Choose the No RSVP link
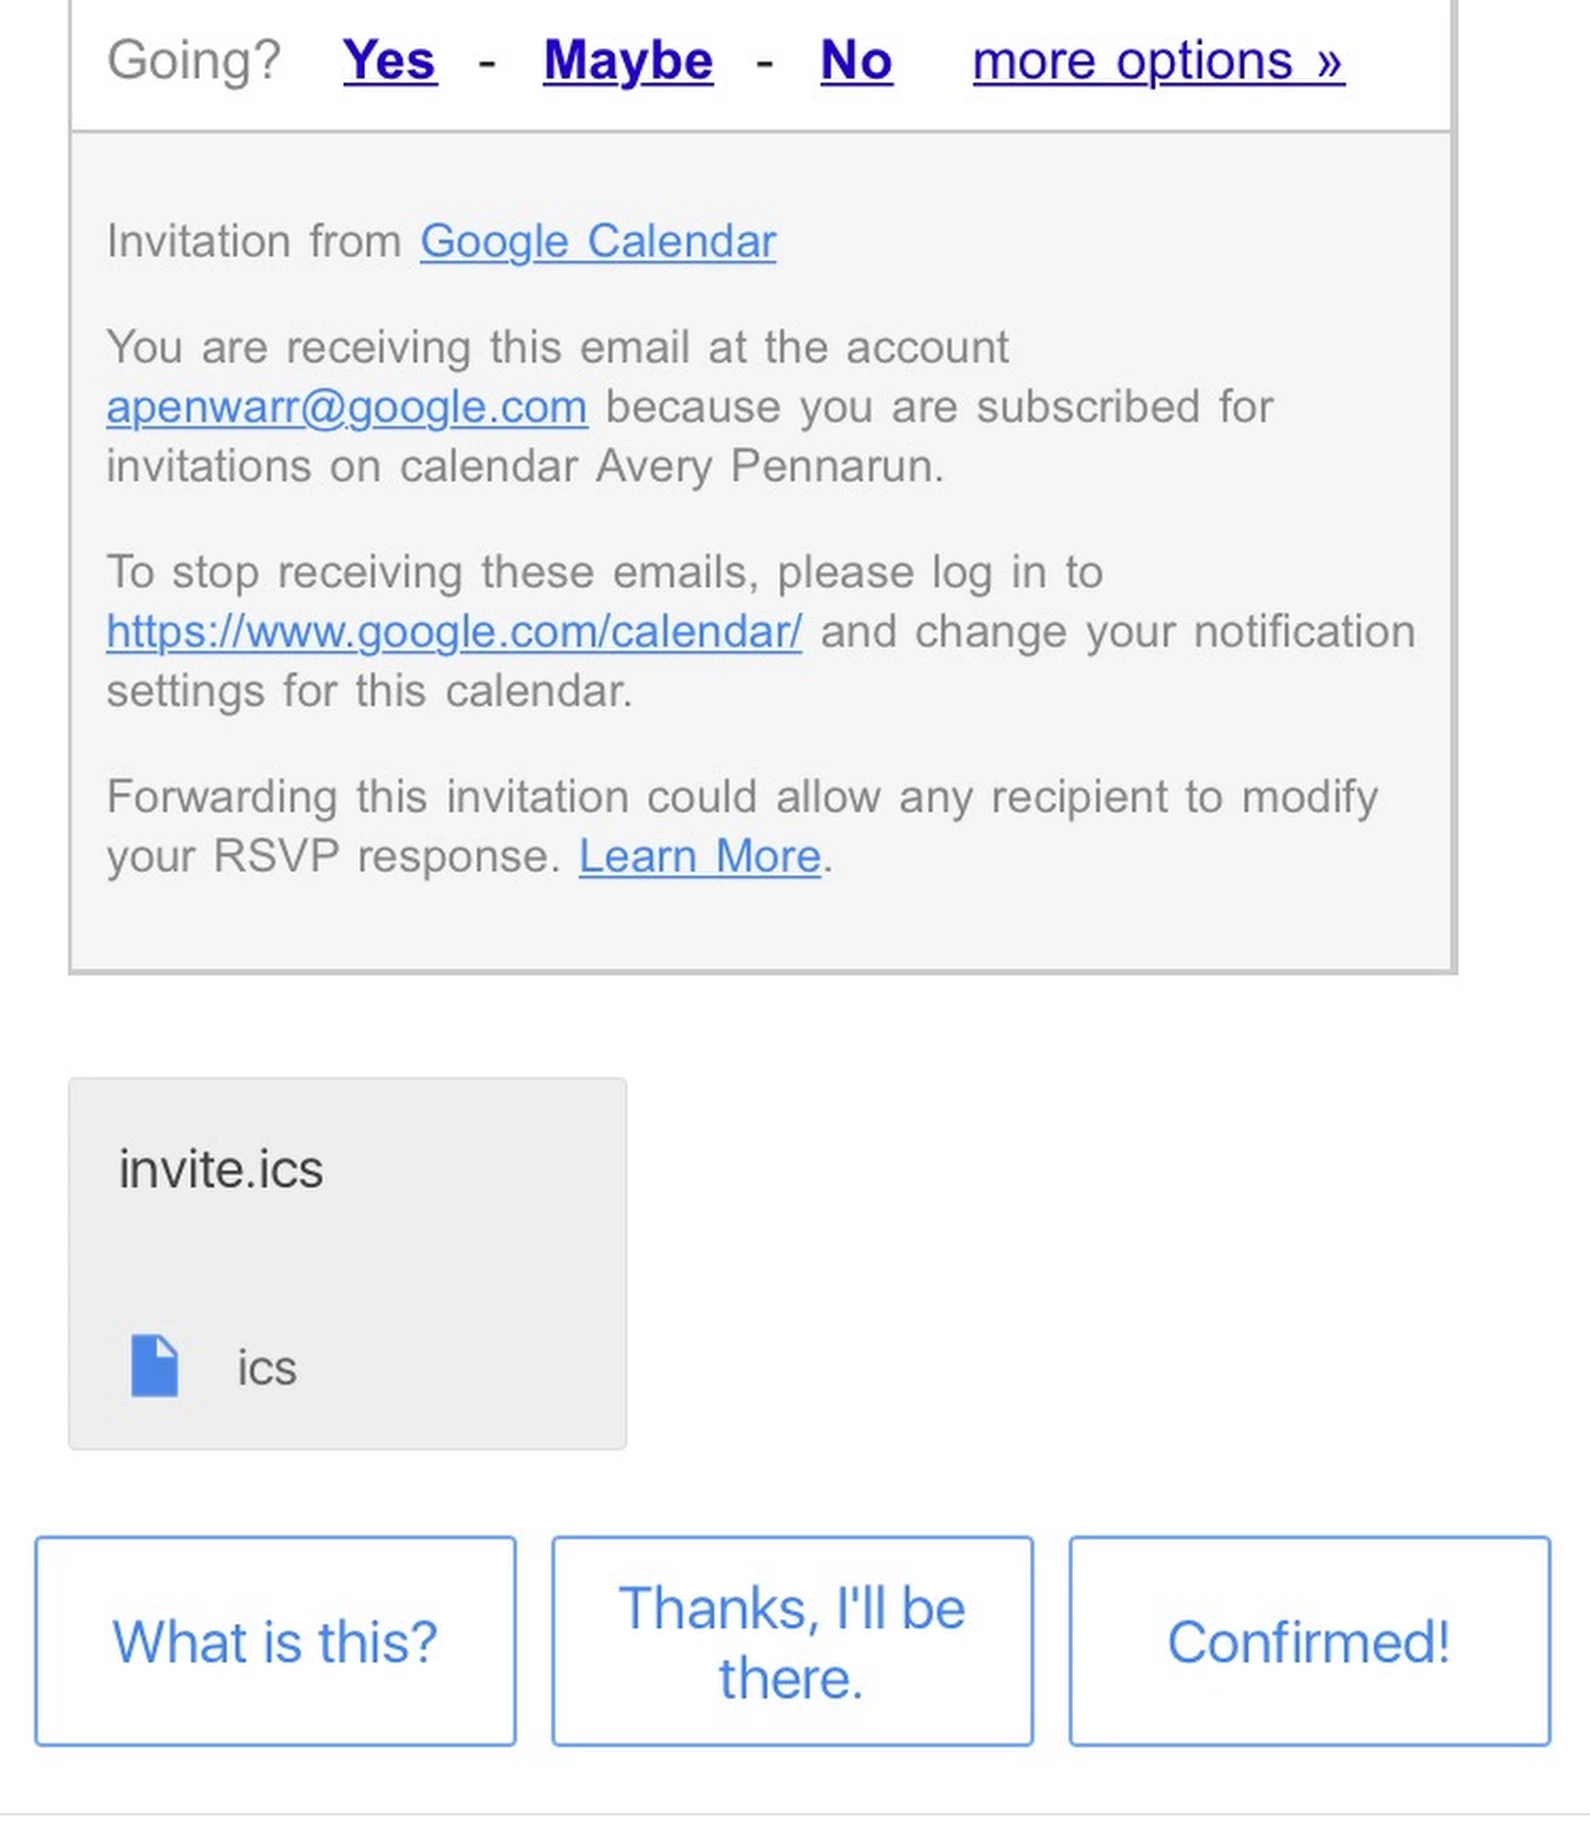 point(856,61)
